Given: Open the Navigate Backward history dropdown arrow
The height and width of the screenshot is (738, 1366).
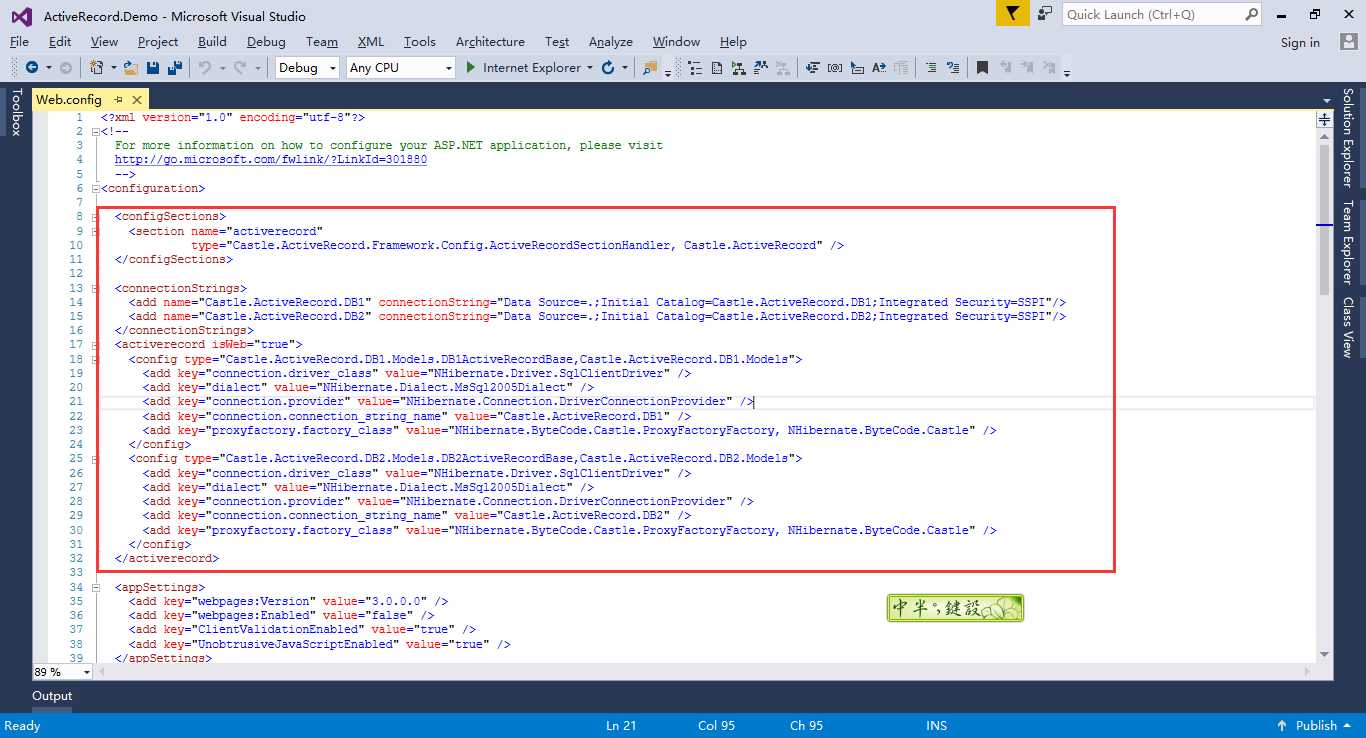Looking at the screenshot, I should pyautogui.click(x=48, y=68).
